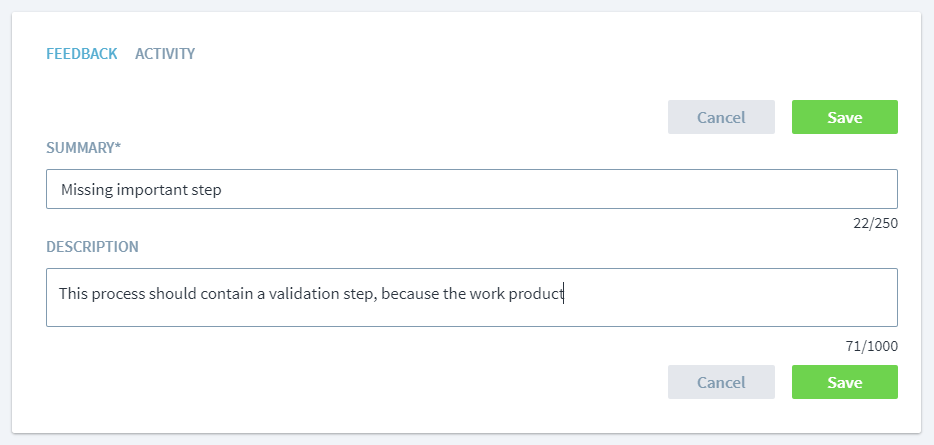
Task: Place cursor on "step" in summary field
Action: coord(206,189)
